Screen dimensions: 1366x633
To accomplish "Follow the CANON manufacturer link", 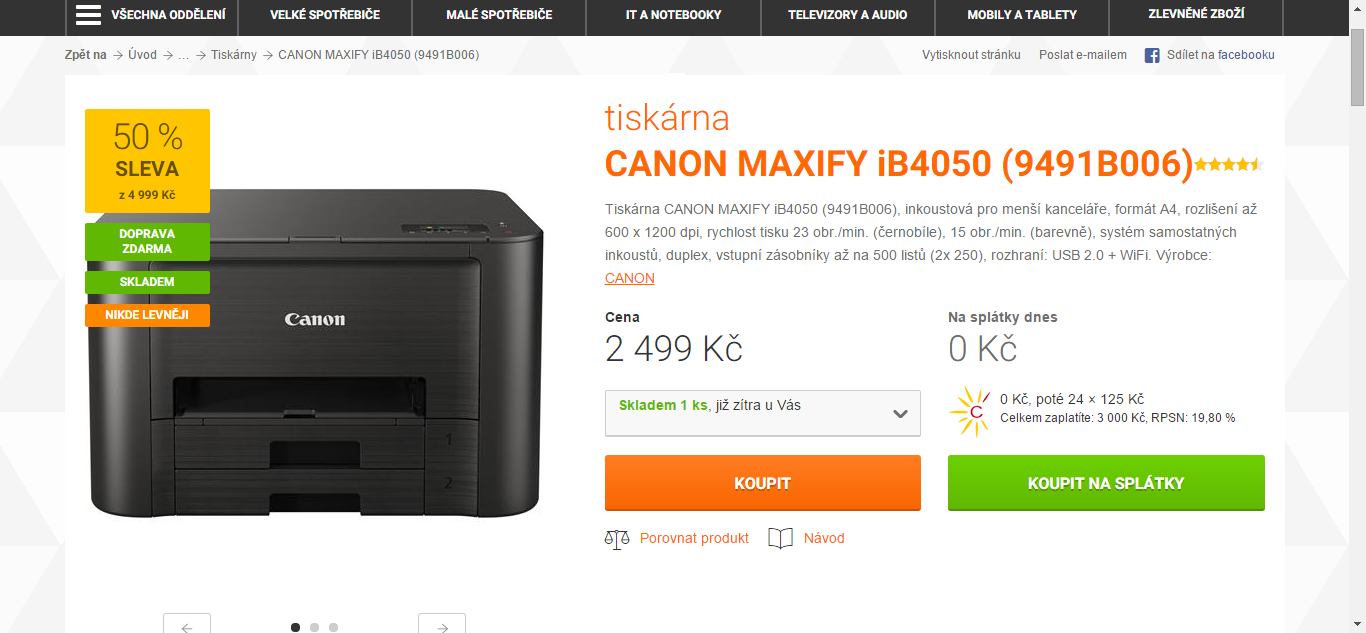I will (630, 278).
